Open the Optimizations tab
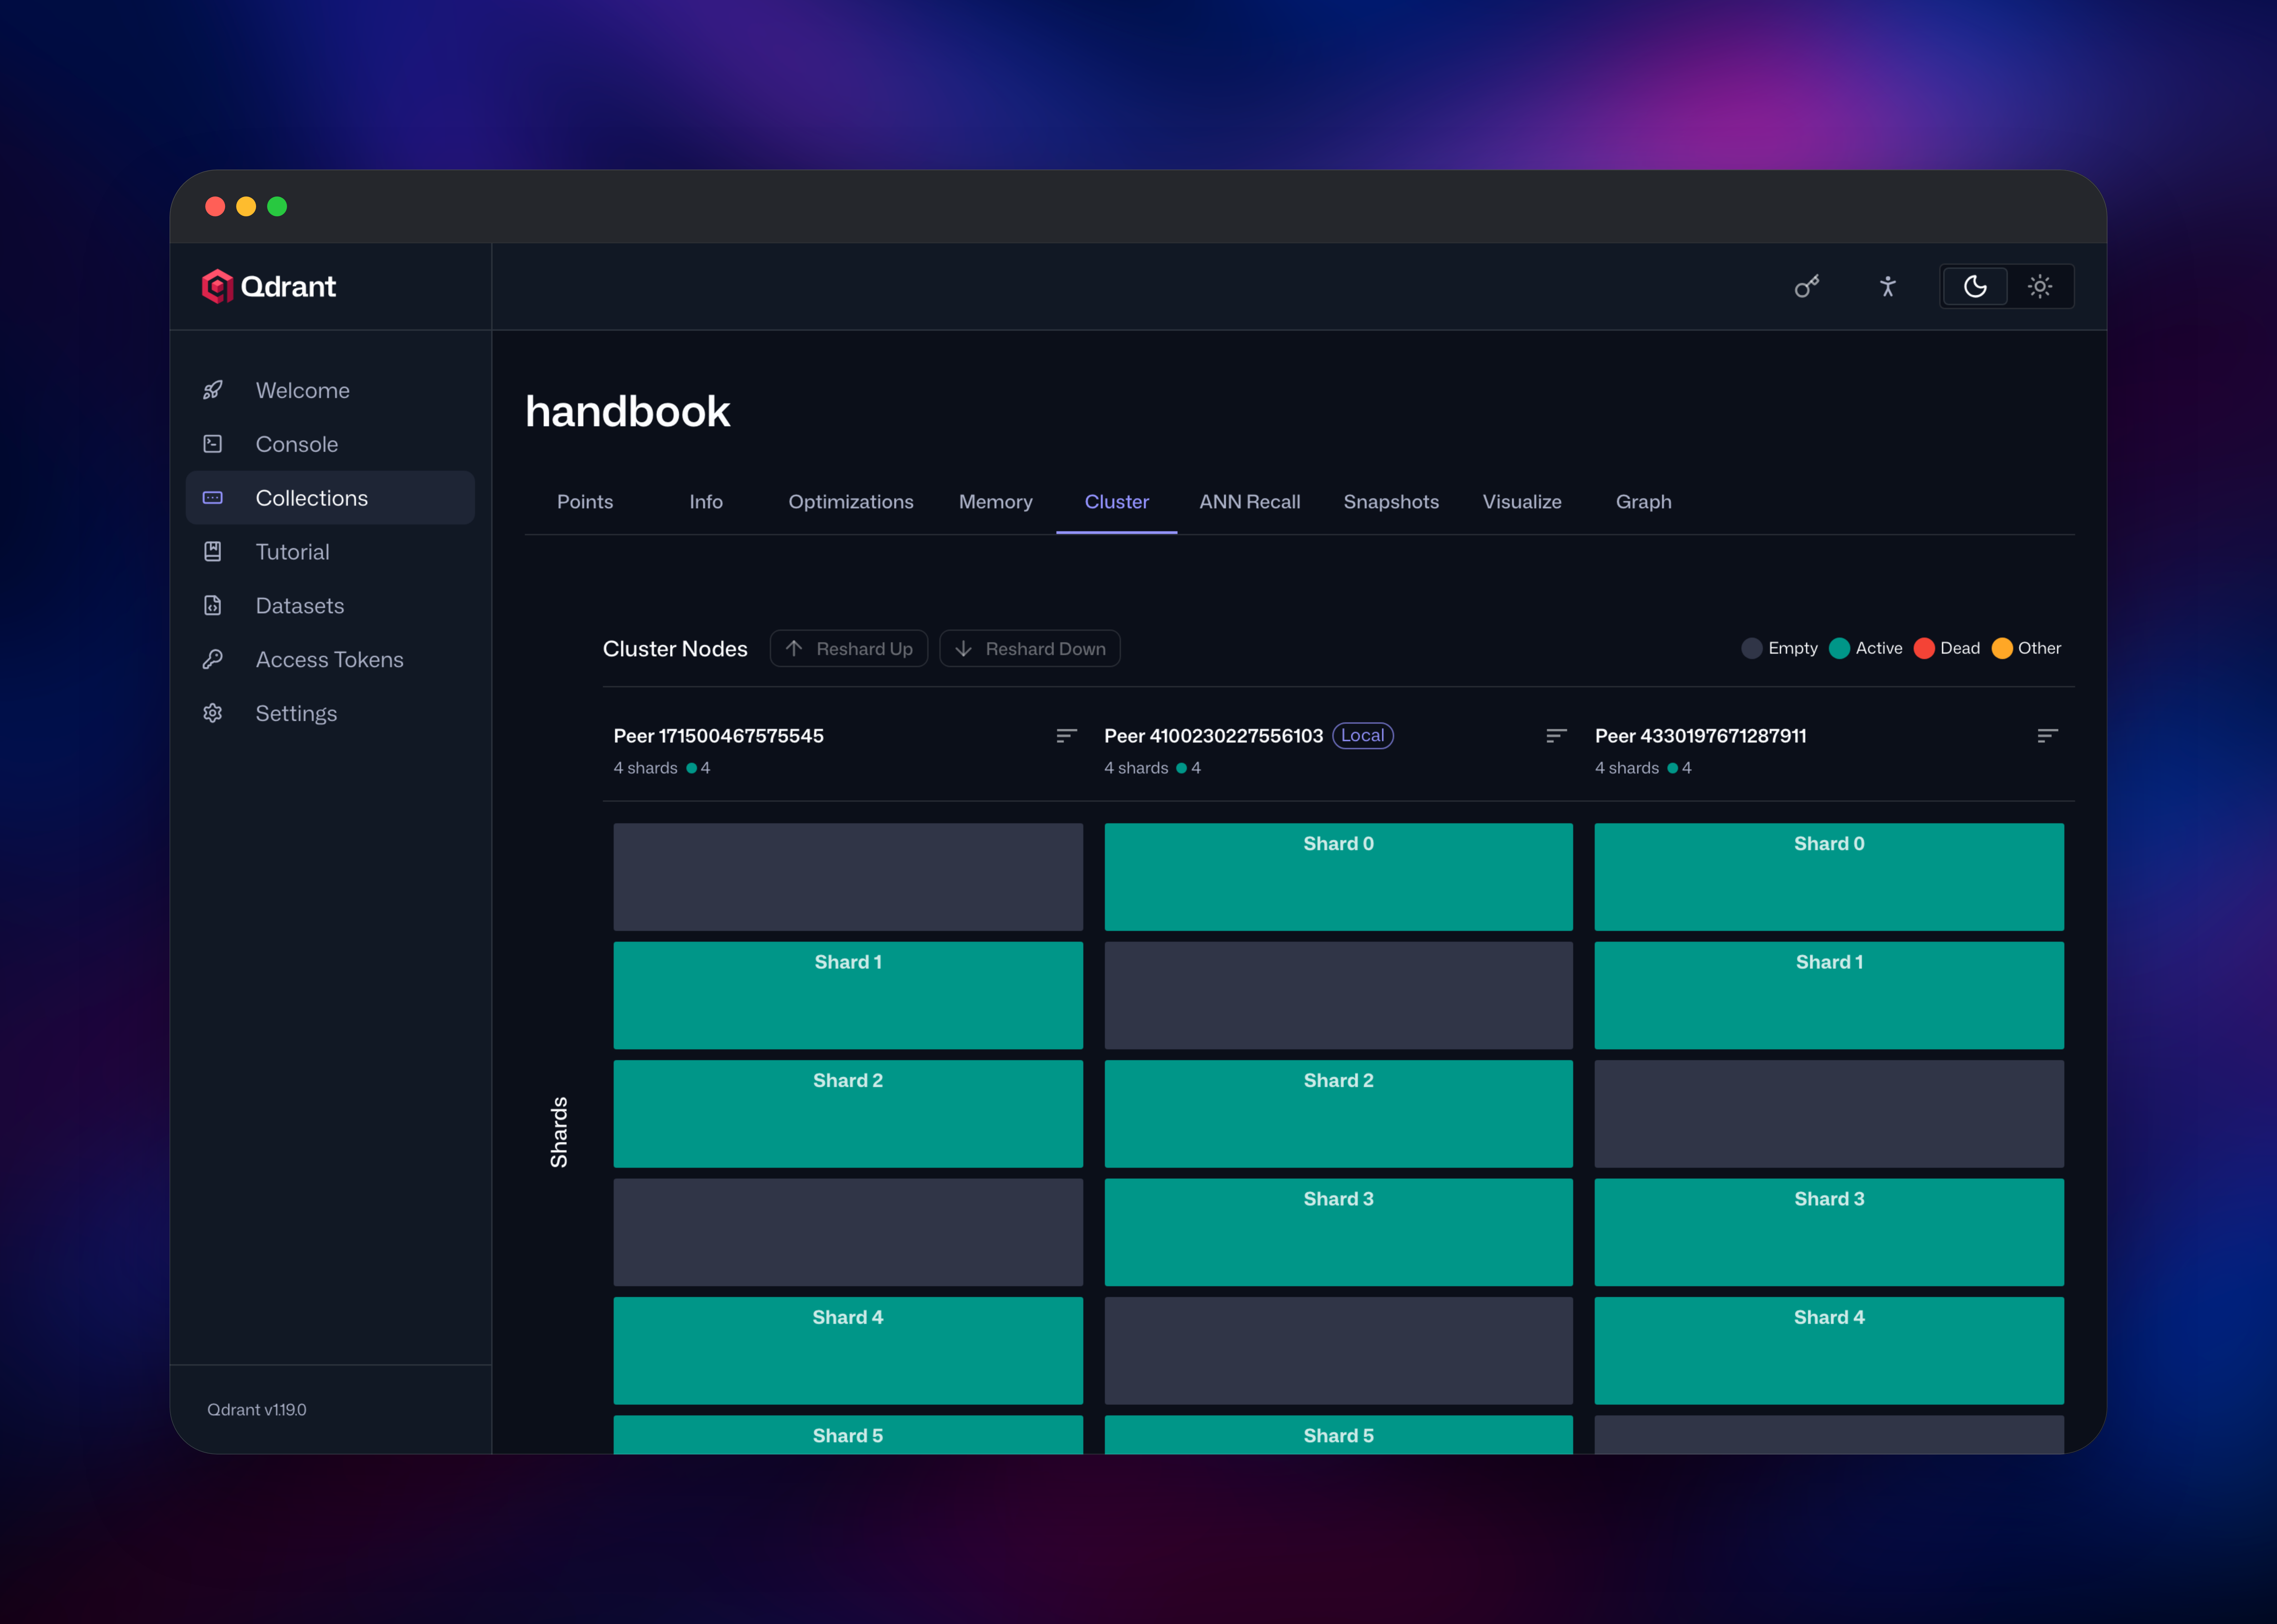This screenshot has width=2277, height=1624. point(851,502)
